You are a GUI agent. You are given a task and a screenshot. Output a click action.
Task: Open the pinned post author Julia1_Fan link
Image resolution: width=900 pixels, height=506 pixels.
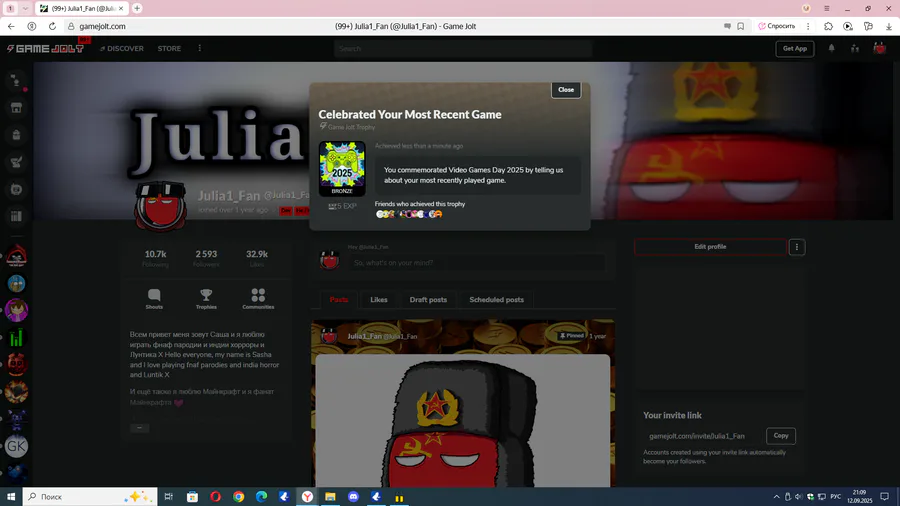point(364,336)
